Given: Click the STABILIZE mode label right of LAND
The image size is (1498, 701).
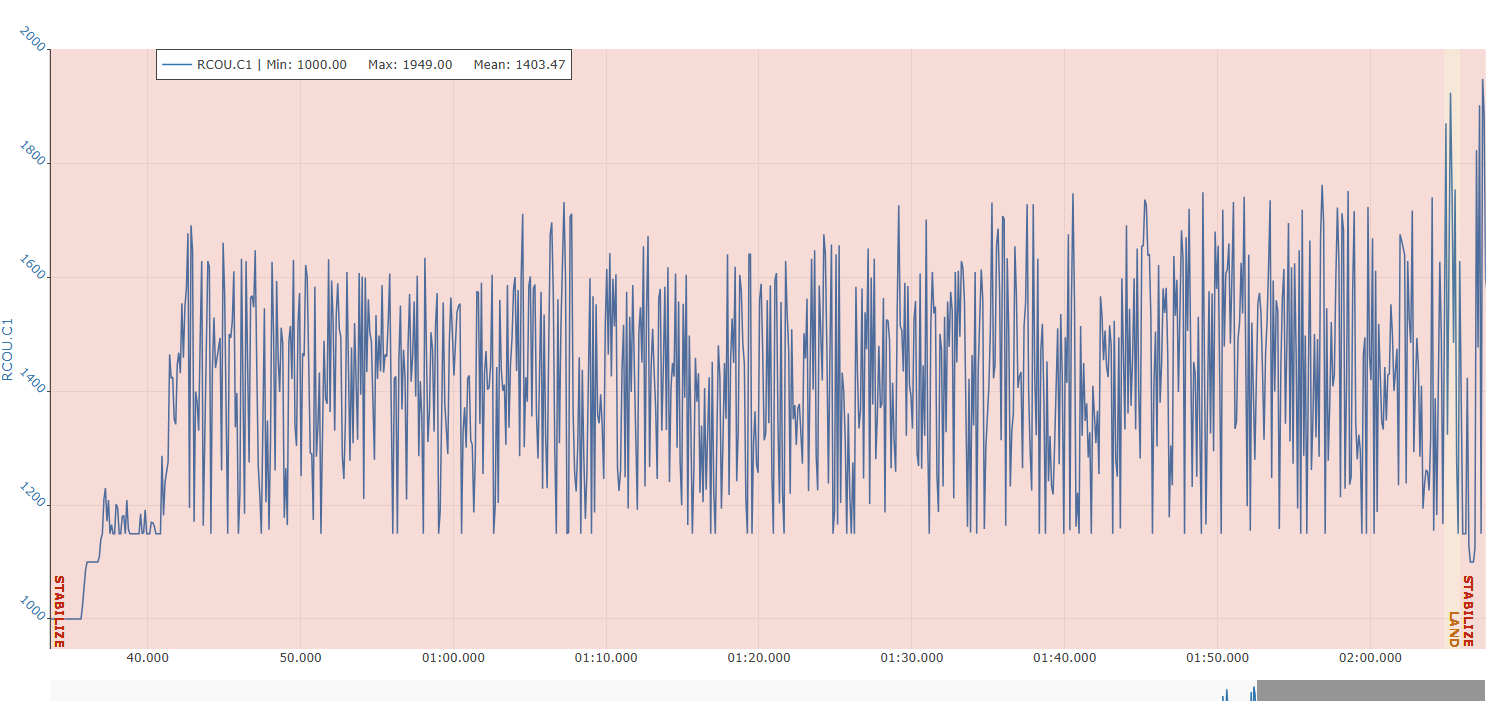Looking at the screenshot, I should pos(1468,611).
